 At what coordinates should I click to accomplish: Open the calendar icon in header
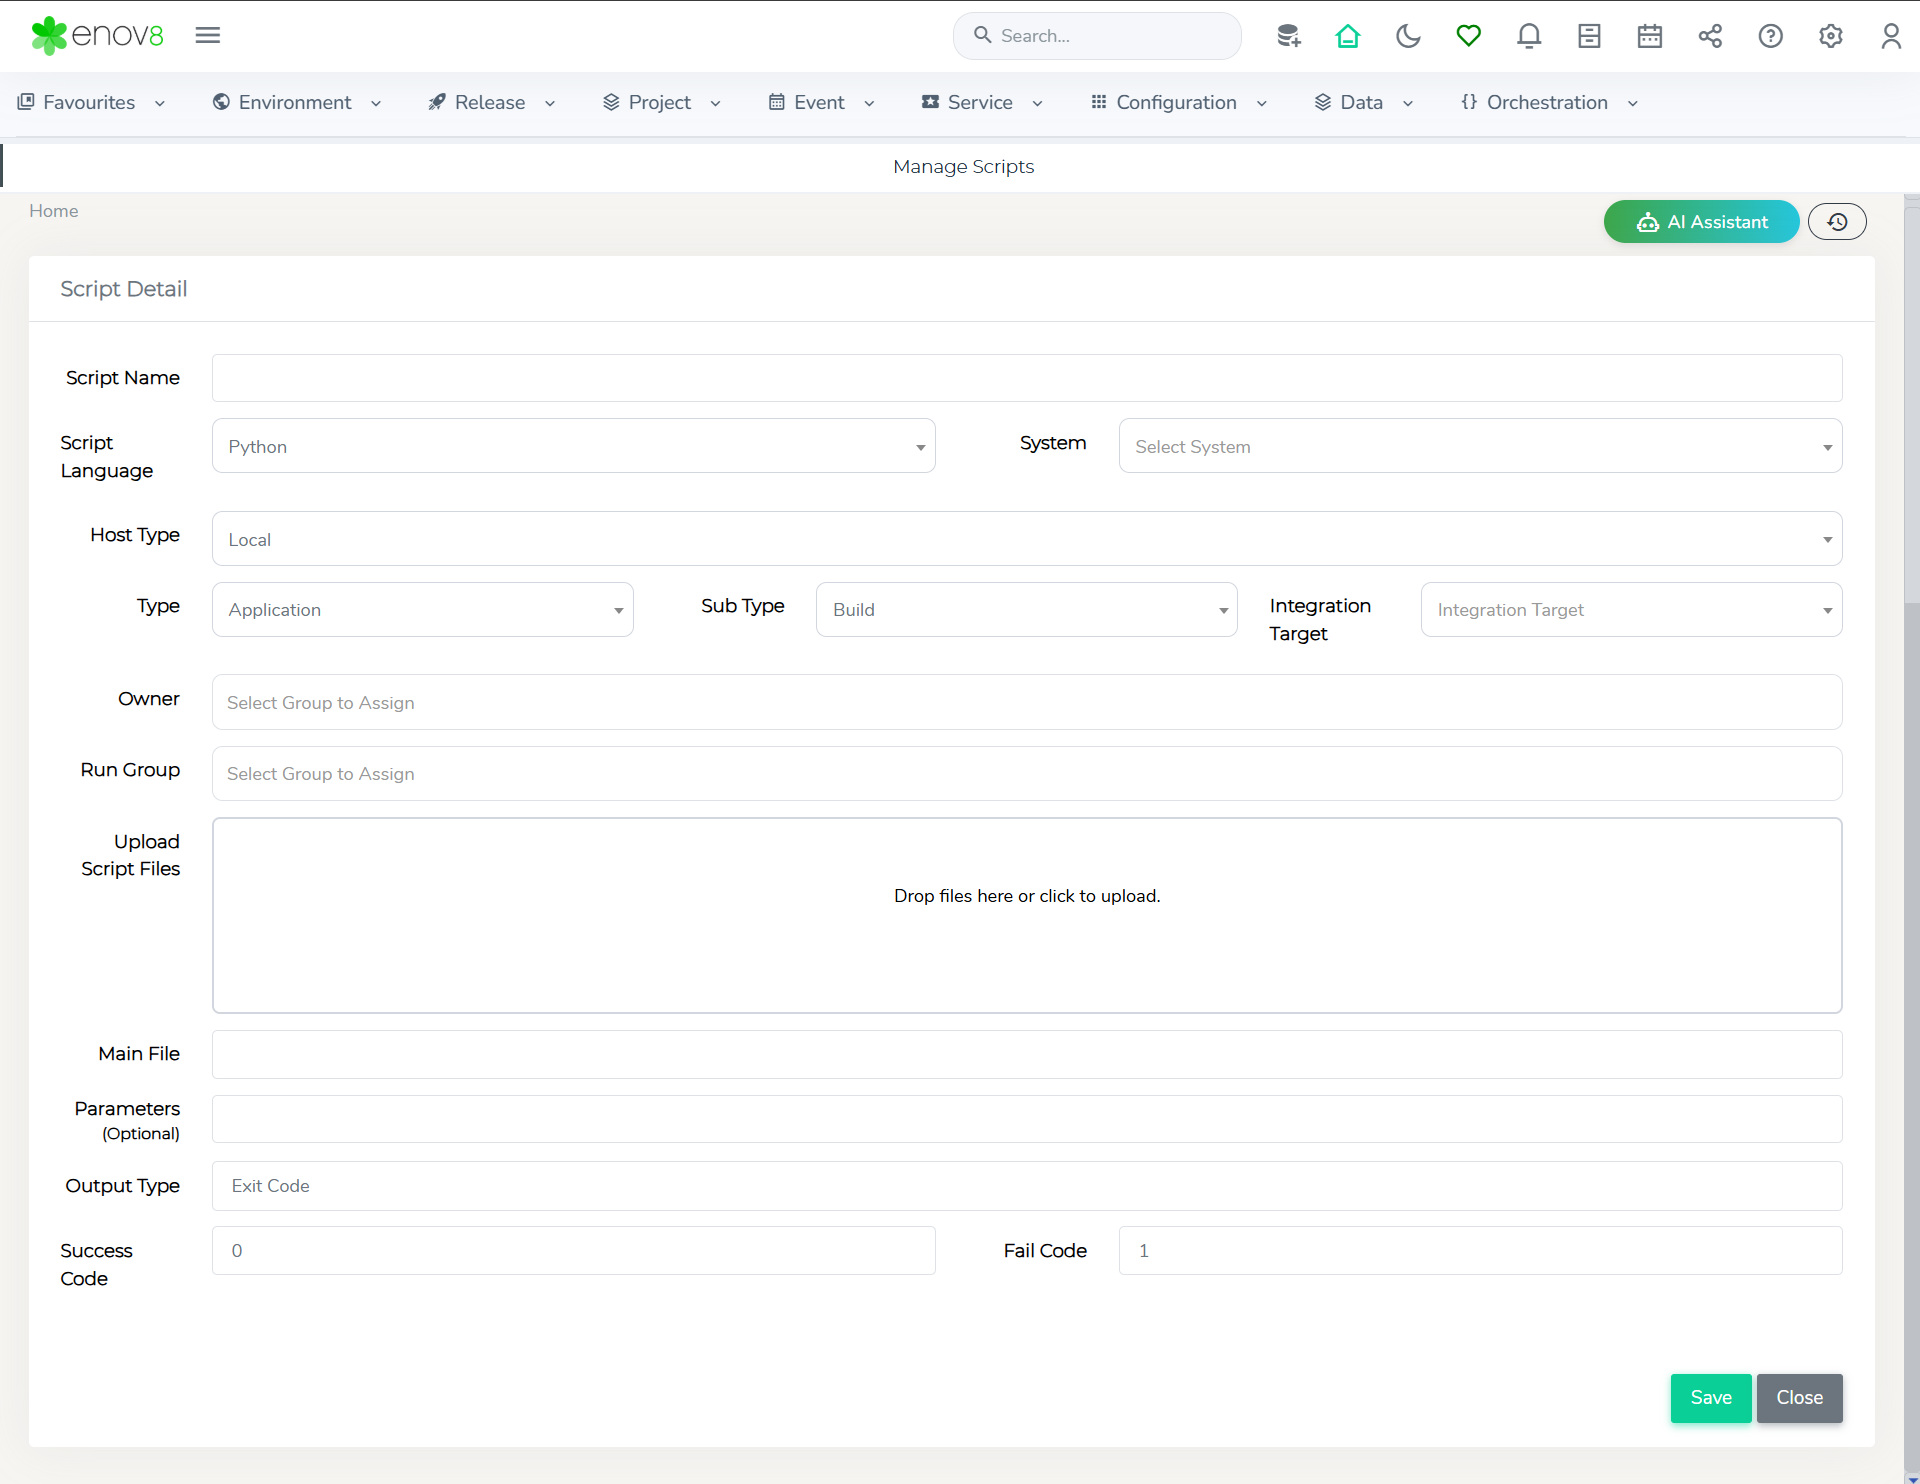[1649, 36]
